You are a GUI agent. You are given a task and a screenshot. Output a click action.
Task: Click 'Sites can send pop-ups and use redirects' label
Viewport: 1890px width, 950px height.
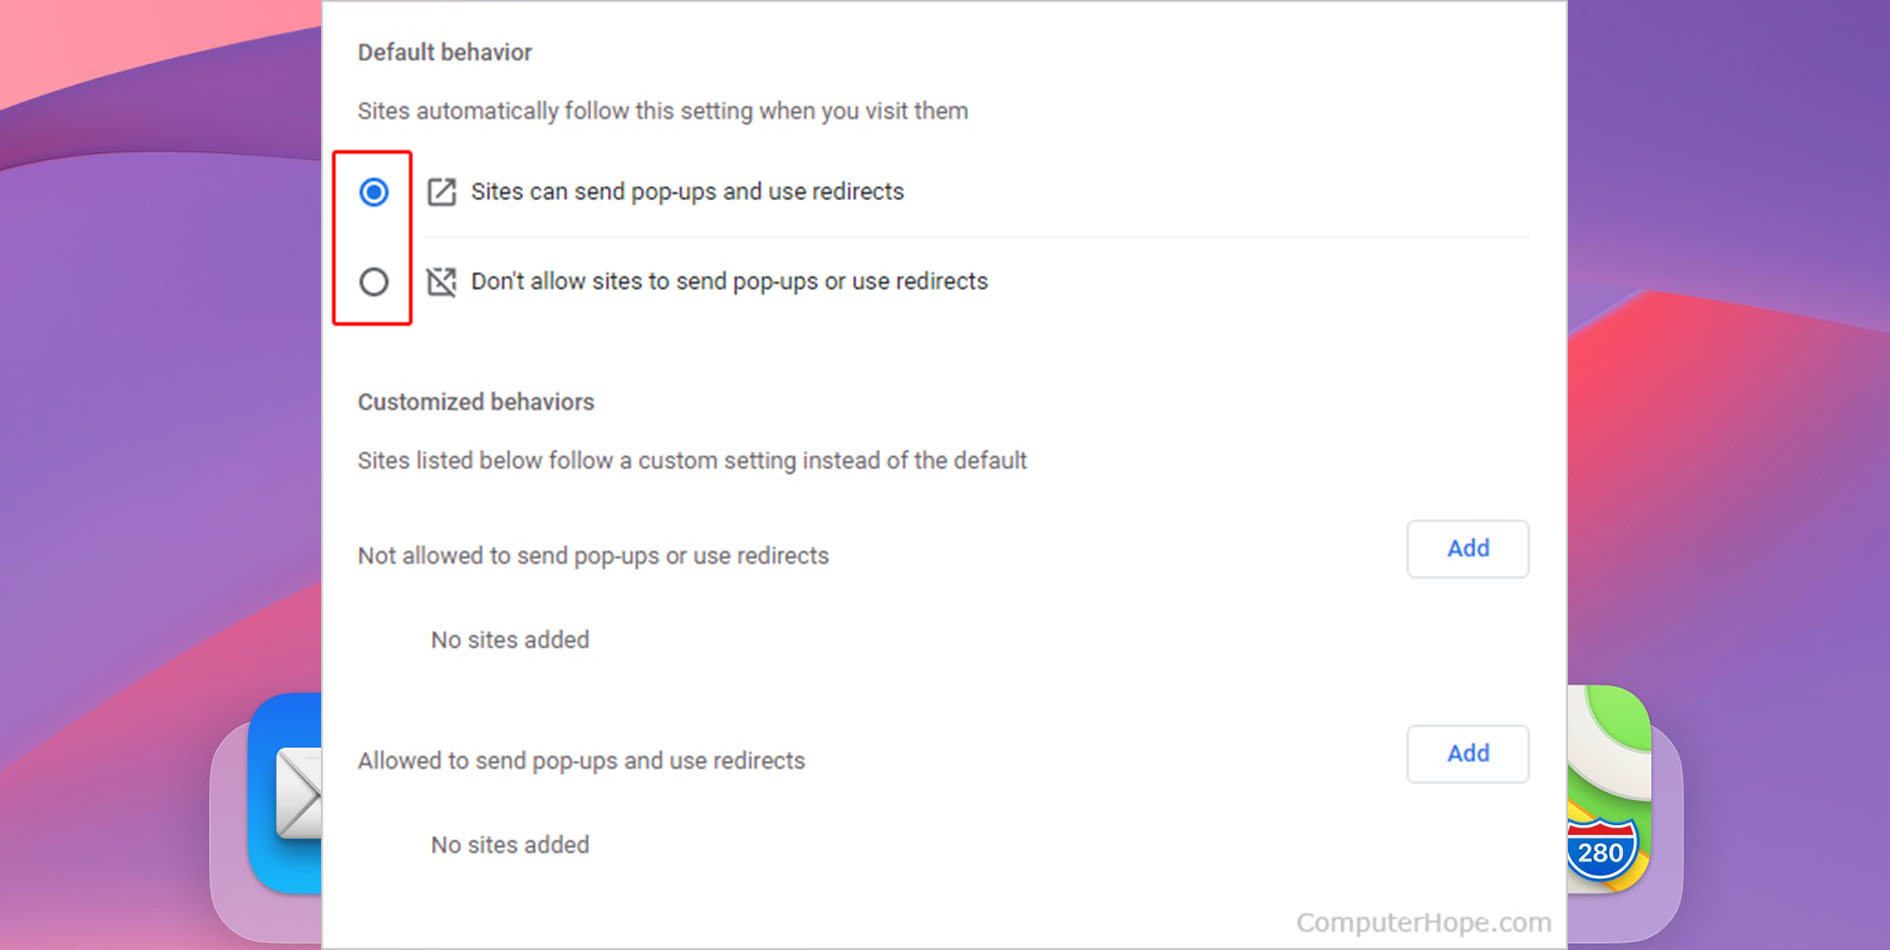click(x=687, y=192)
